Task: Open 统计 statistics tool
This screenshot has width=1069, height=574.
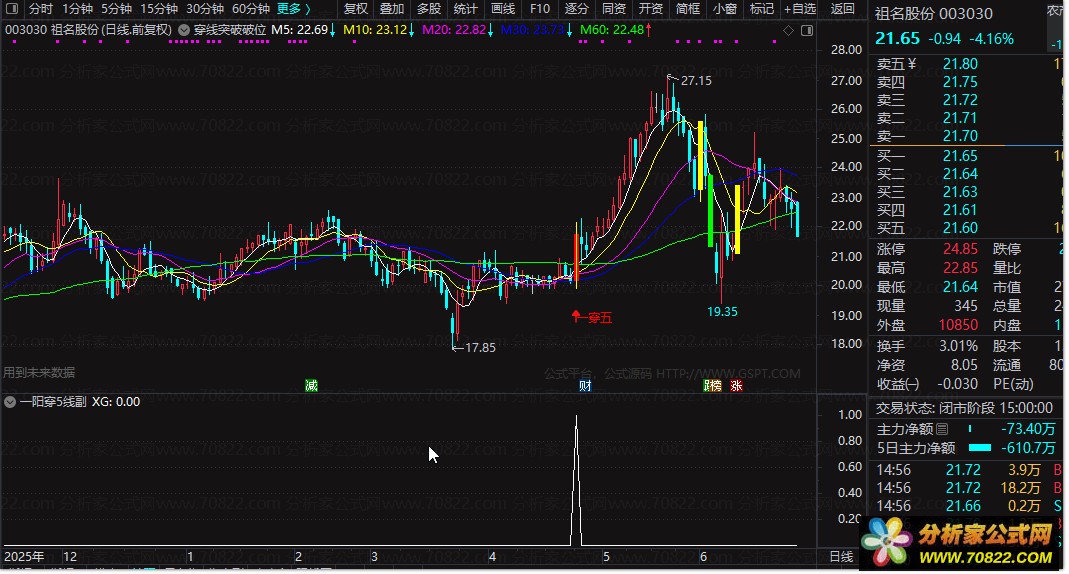Action: (466, 9)
